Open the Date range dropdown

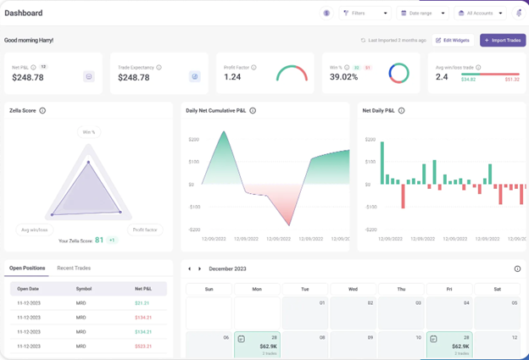pos(423,13)
